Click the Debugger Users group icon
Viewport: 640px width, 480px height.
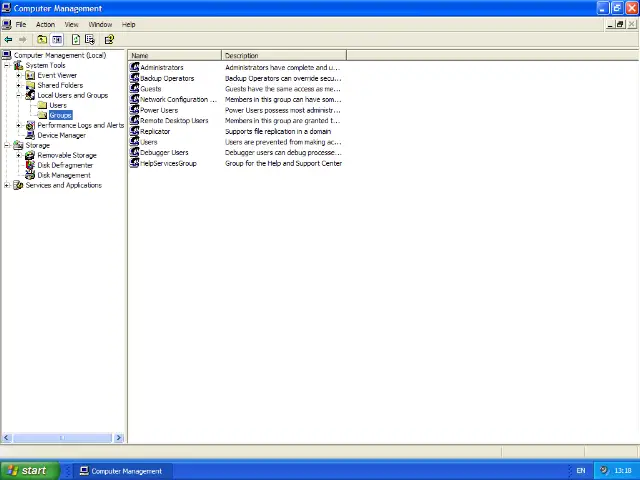tap(134, 152)
